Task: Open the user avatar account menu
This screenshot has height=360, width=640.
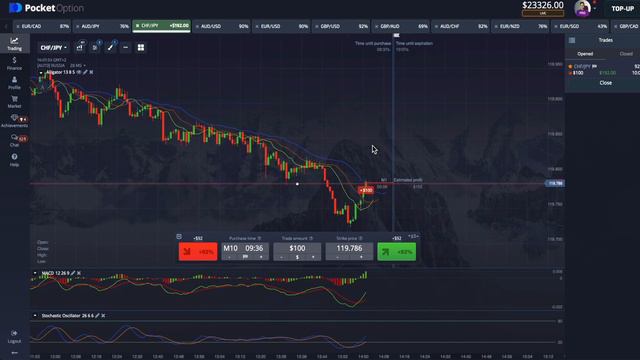Action: pyautogui.click(x=582, y=8)
